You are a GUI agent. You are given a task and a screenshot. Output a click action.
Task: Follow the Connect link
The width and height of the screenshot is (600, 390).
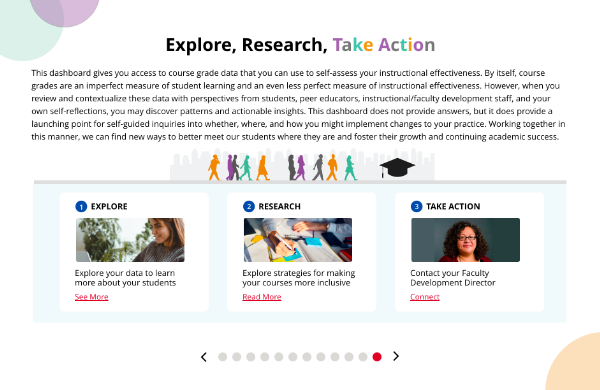(x=425, y=297)
